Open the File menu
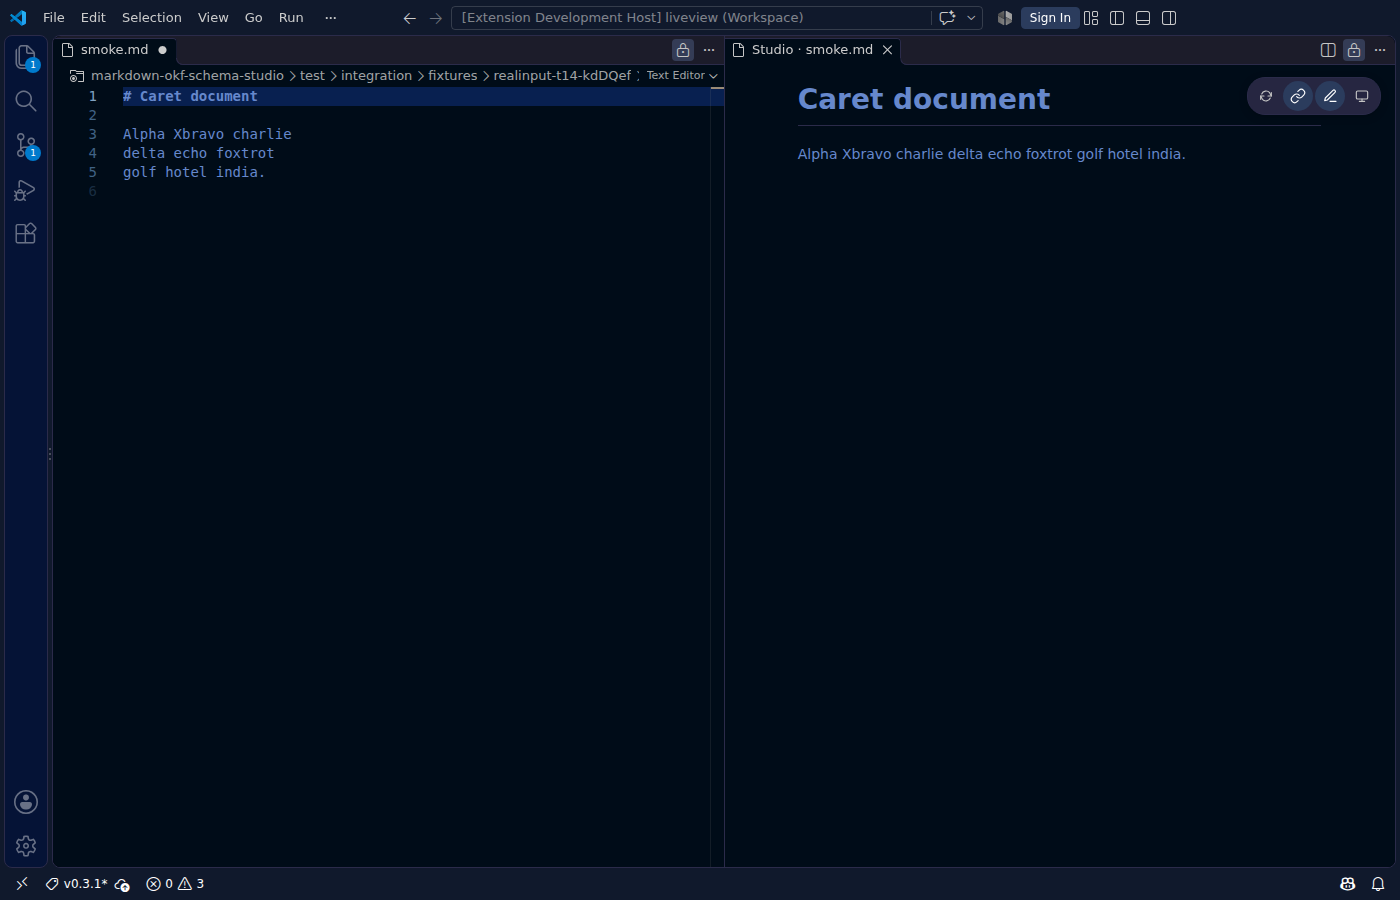Viewport: 1400px width, 900px height. click(54, 18)
